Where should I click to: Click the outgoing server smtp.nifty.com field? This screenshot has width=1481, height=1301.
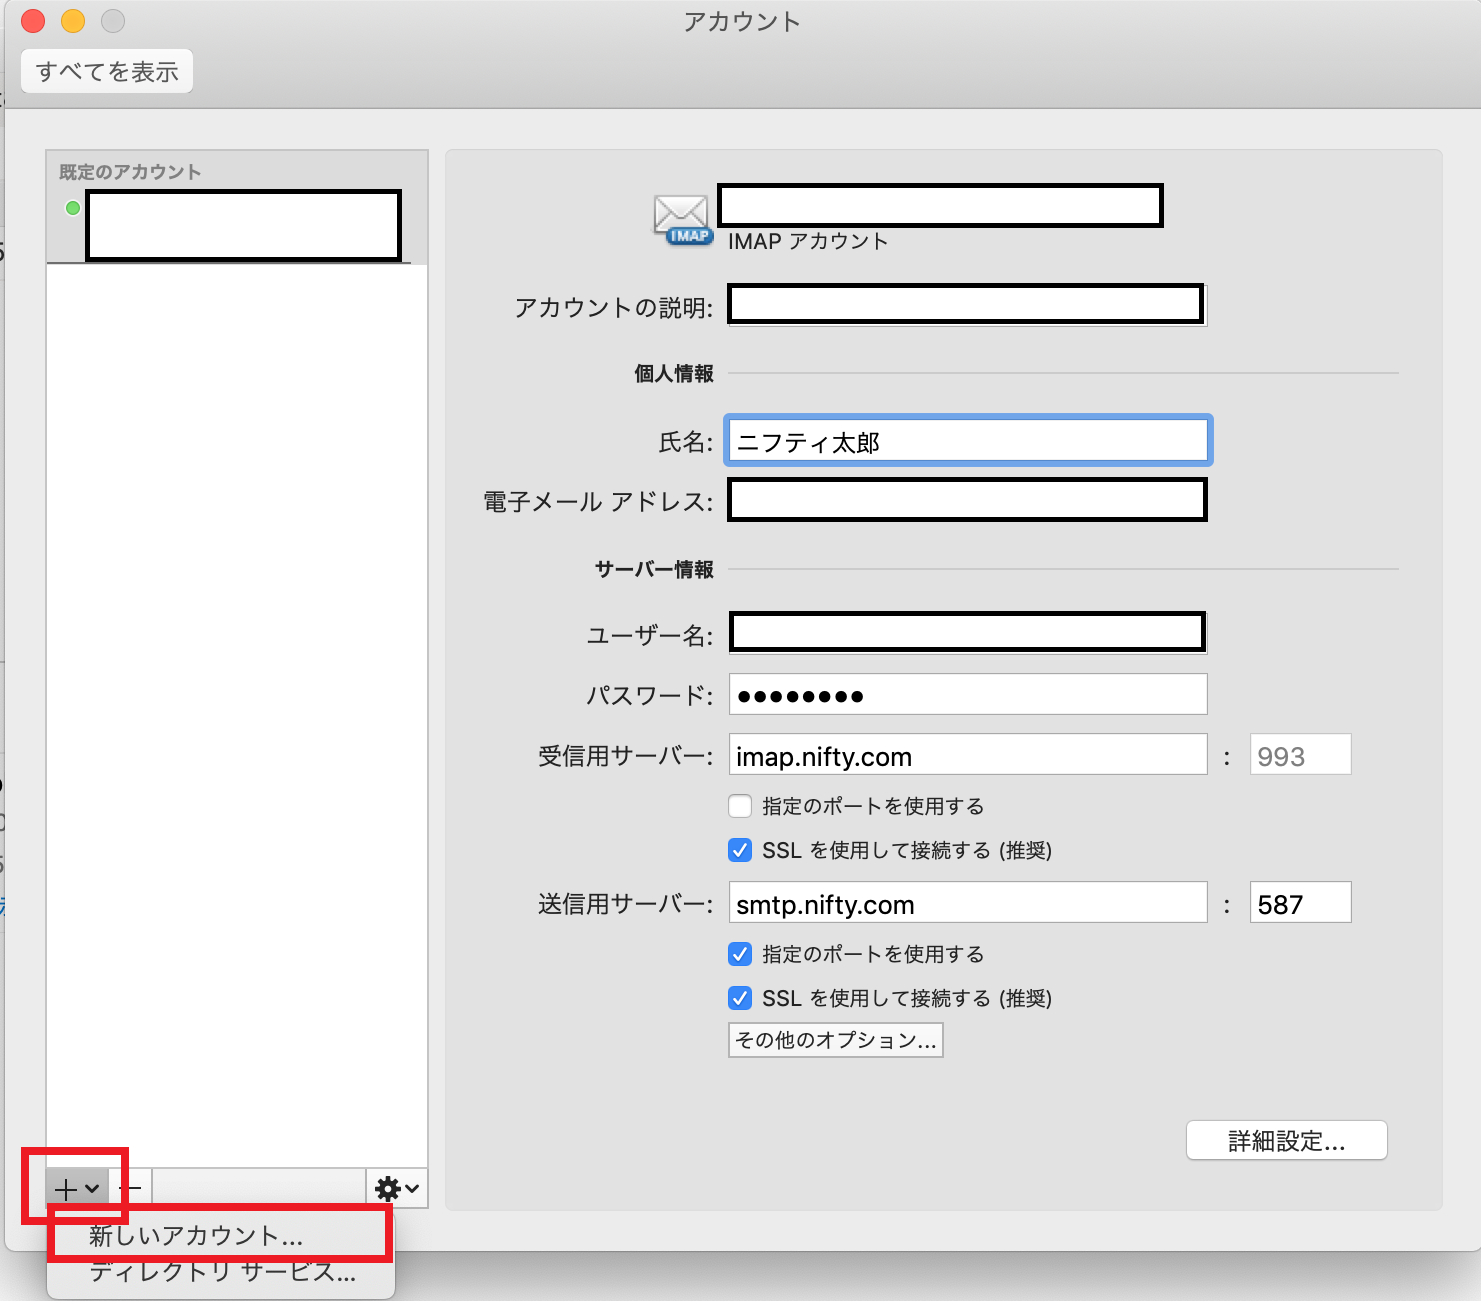point(967,904)
